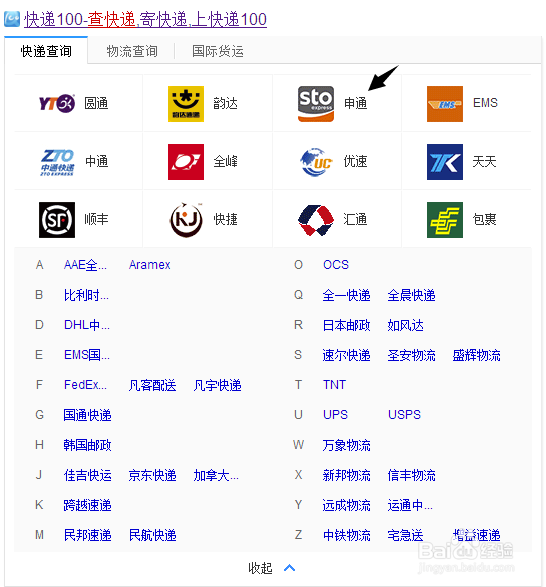Select the yellow 韵达 courier logo
Screen dimensions: 546x587
point(186,104)
